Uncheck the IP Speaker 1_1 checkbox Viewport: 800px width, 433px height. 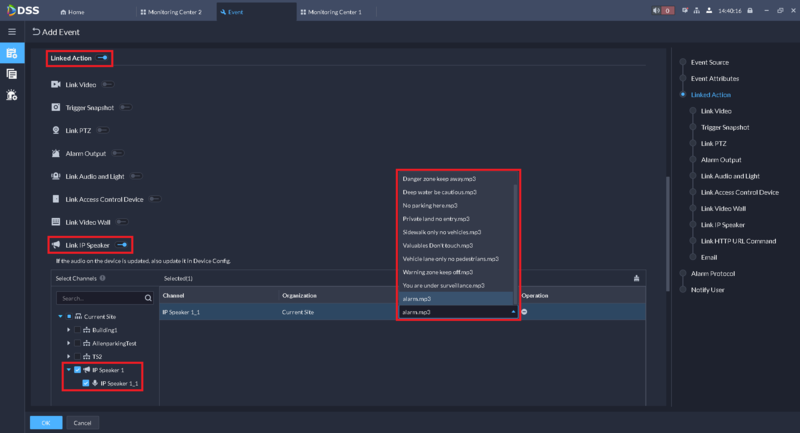tap(85, 383)
